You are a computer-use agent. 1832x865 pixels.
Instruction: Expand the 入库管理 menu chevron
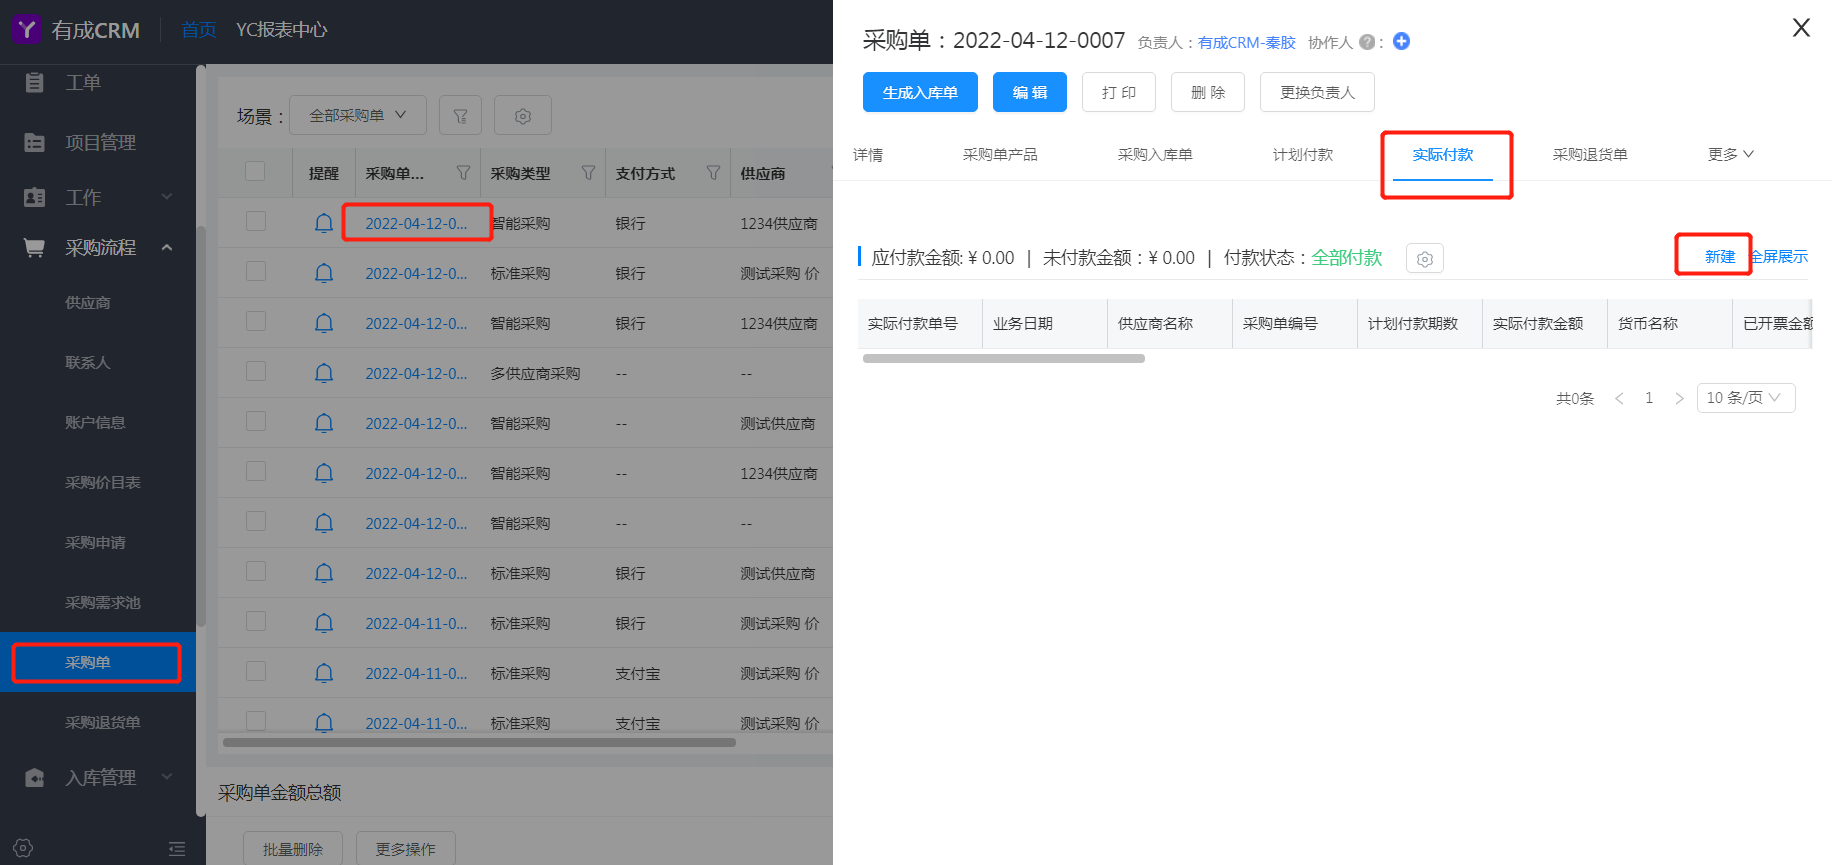(x=167, y=777)
